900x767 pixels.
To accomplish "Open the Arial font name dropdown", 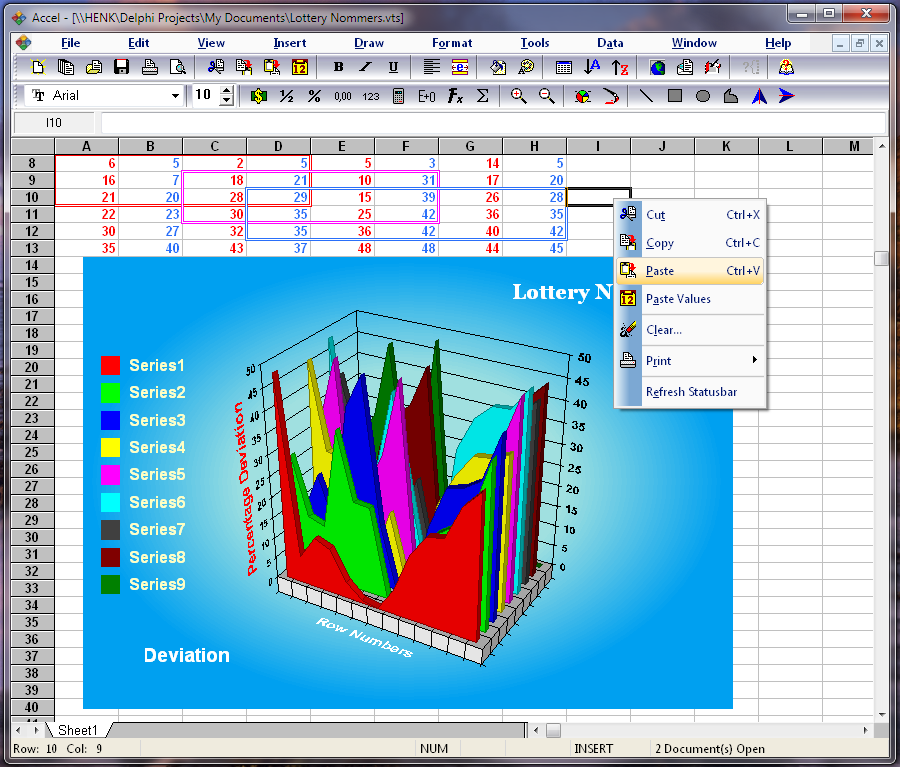I will pyautogui.click(x=176, y=96).
